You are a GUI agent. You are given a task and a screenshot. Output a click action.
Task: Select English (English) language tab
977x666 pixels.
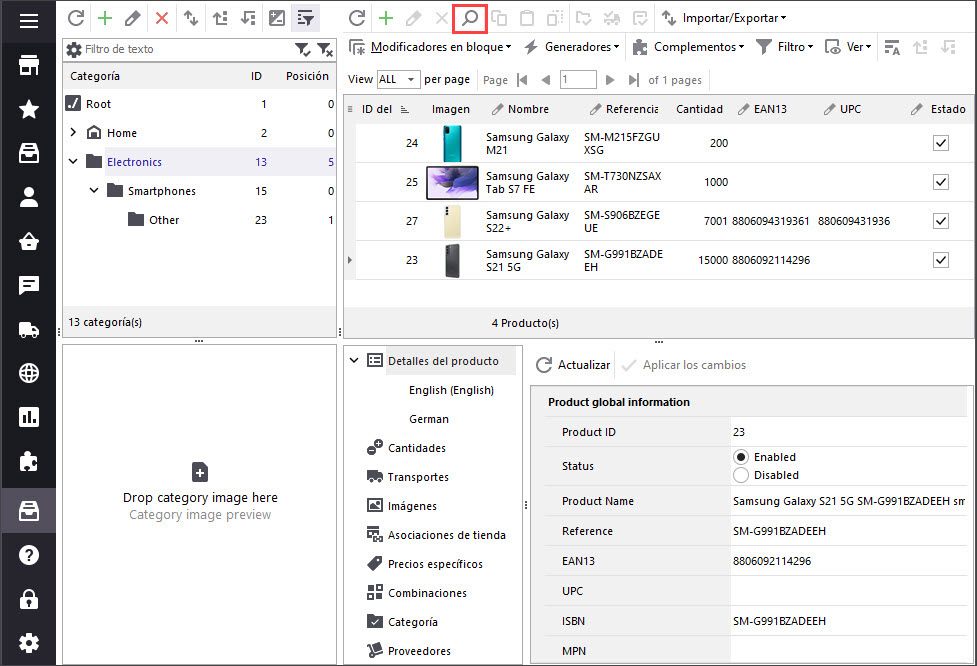(451, 390)
